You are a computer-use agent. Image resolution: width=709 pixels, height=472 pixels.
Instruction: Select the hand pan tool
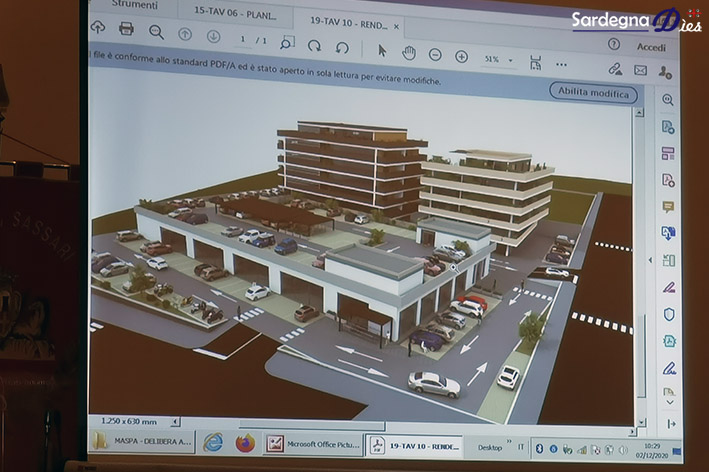[x=409, y=53]
